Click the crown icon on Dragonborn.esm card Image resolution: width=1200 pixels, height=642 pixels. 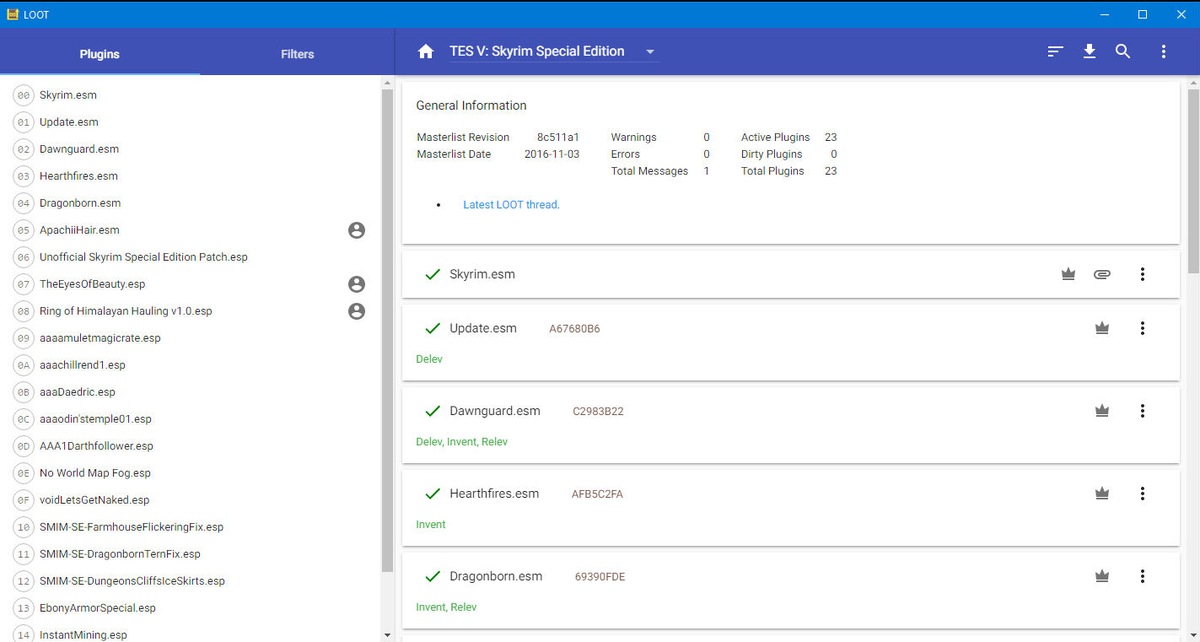(x=1102, y=576)
